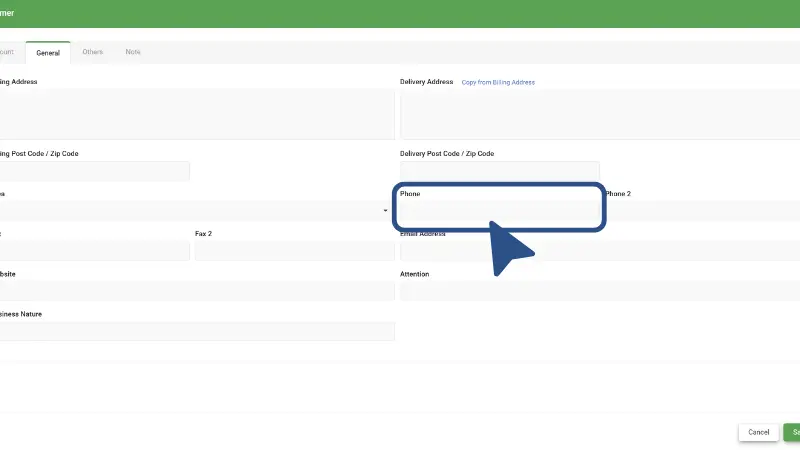This screenshot has height=450, width=800.
Task: Click the Business Nature input field
Action: [196, 331]
